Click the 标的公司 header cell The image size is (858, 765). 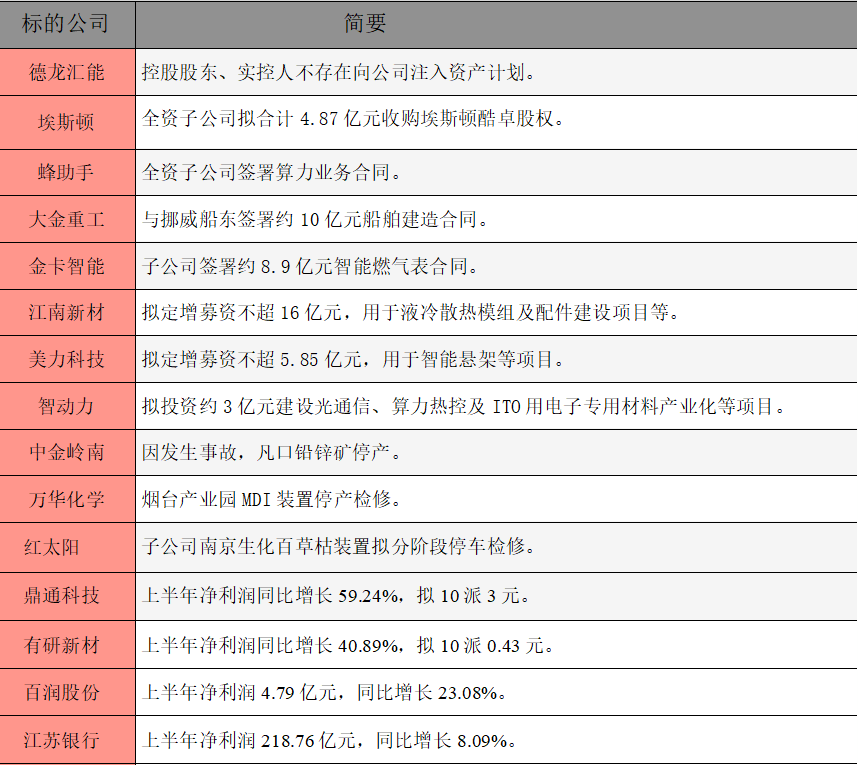(x=67, y=24)
